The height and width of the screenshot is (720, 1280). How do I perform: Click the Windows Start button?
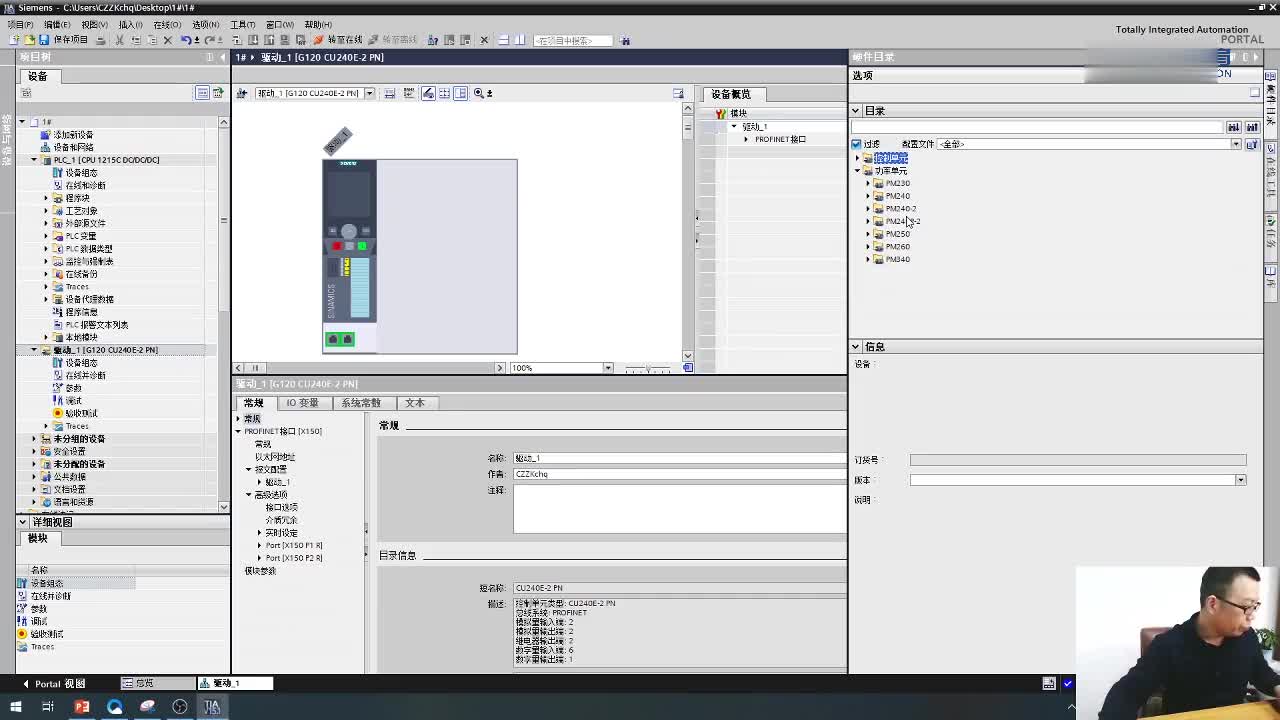coord(15,707)
